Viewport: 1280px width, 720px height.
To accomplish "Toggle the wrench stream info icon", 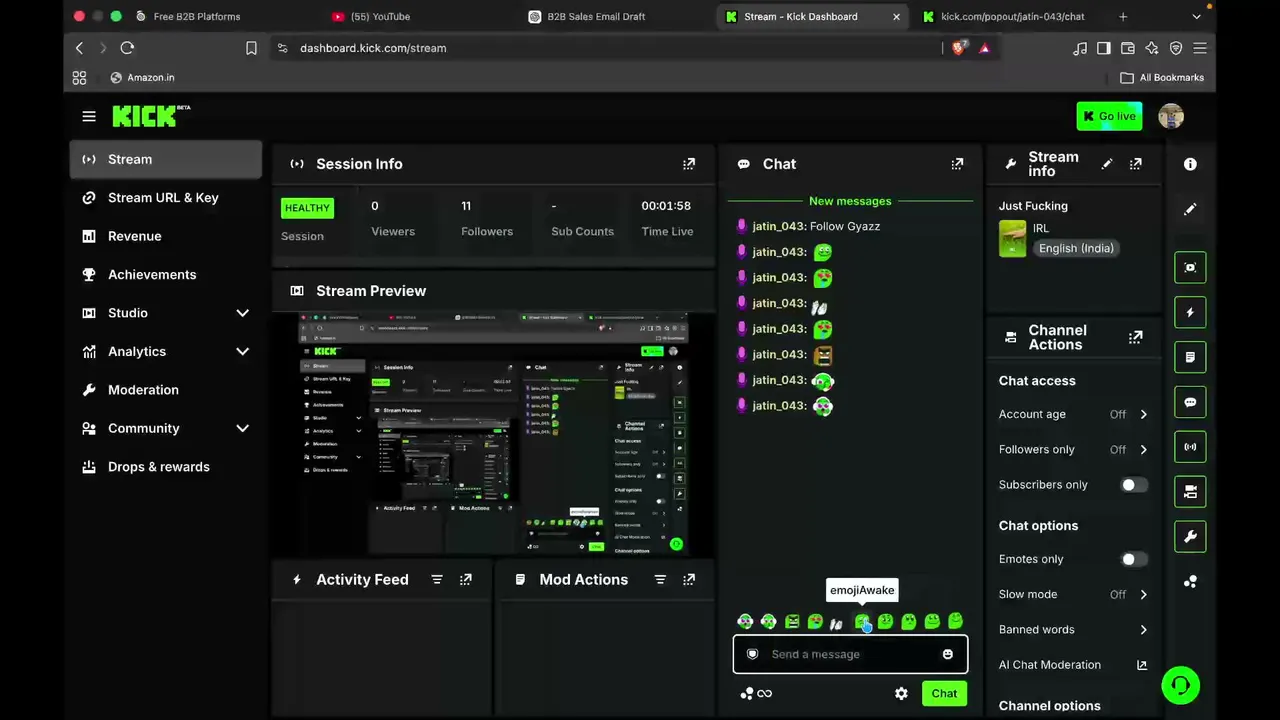I will [x=1190, y=537].
